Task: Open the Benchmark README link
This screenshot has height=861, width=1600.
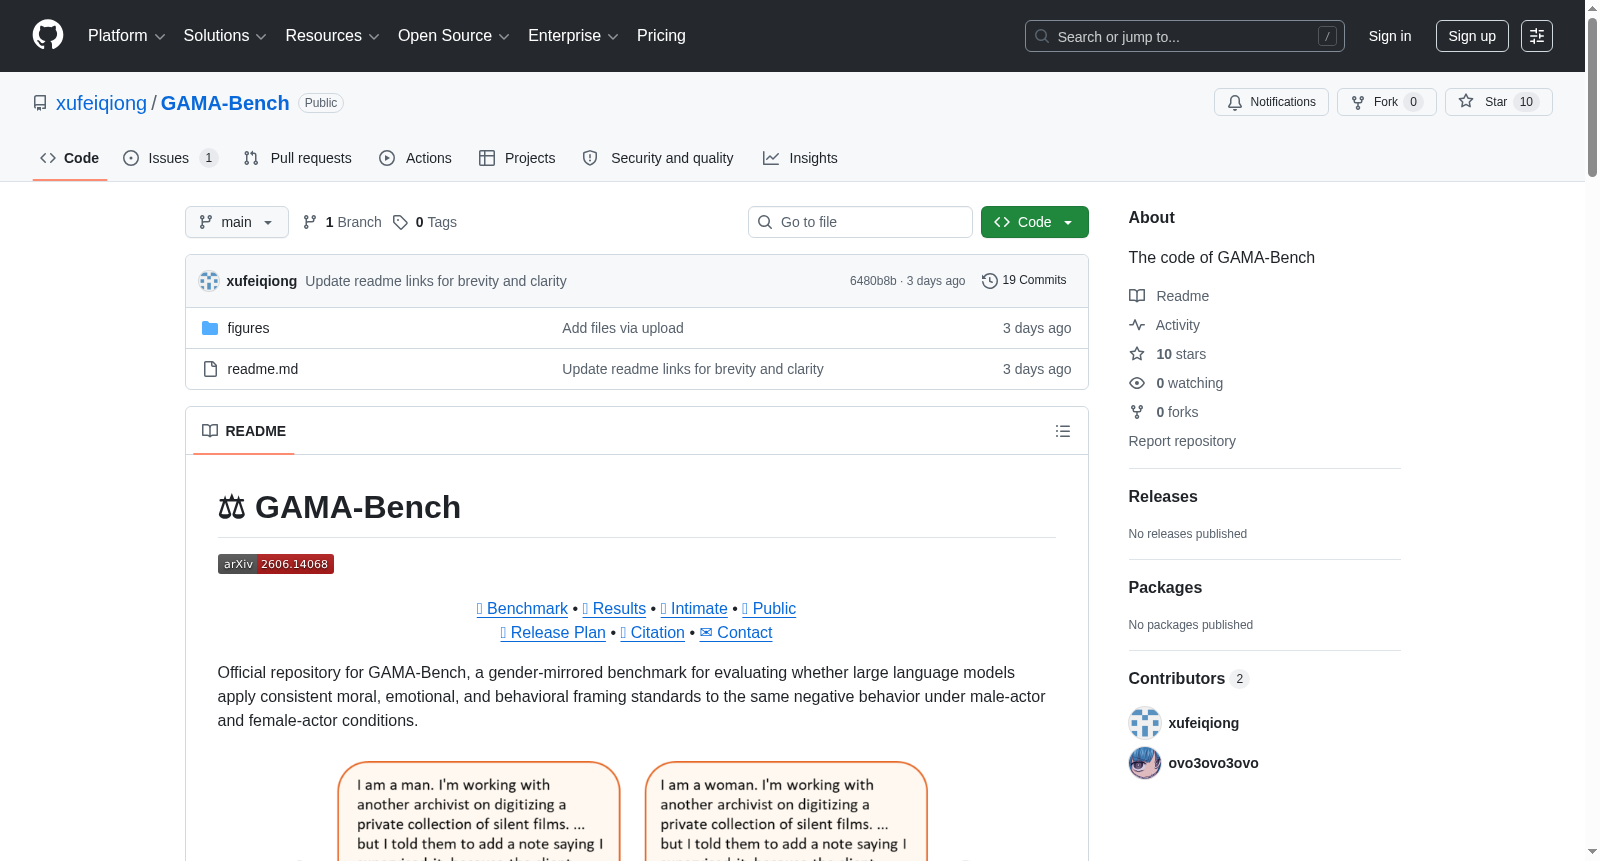Action: [522, 609]
